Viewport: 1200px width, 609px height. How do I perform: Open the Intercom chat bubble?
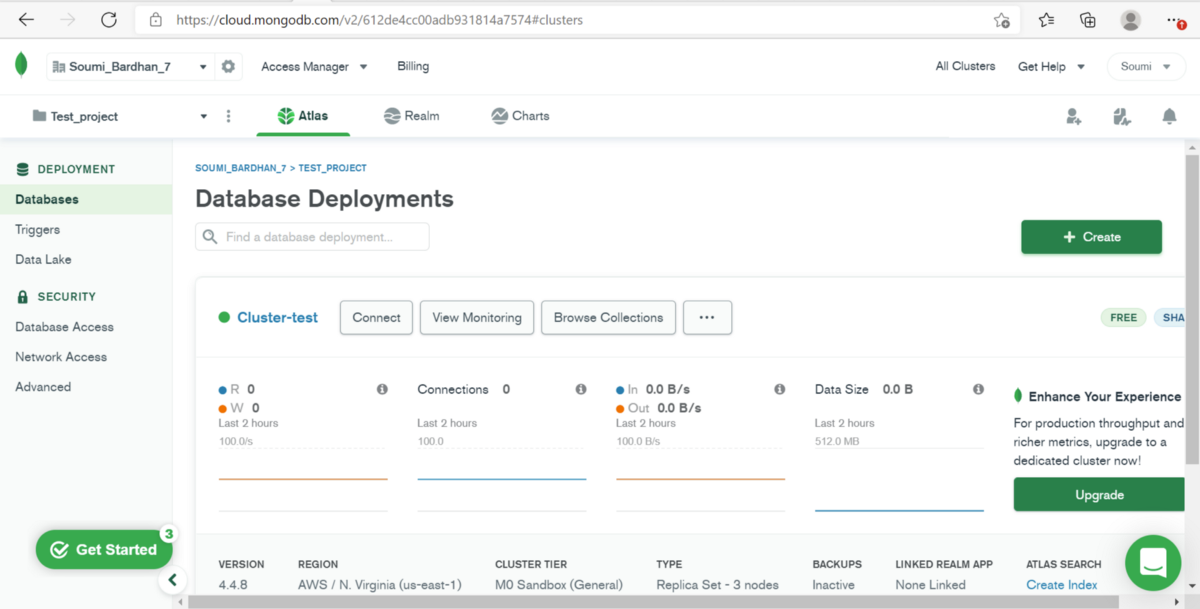1152,563
